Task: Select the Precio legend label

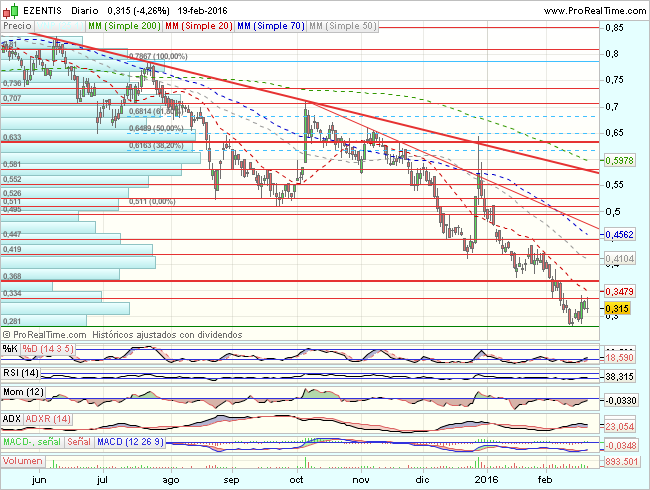Action: click(x=17, y=26)
